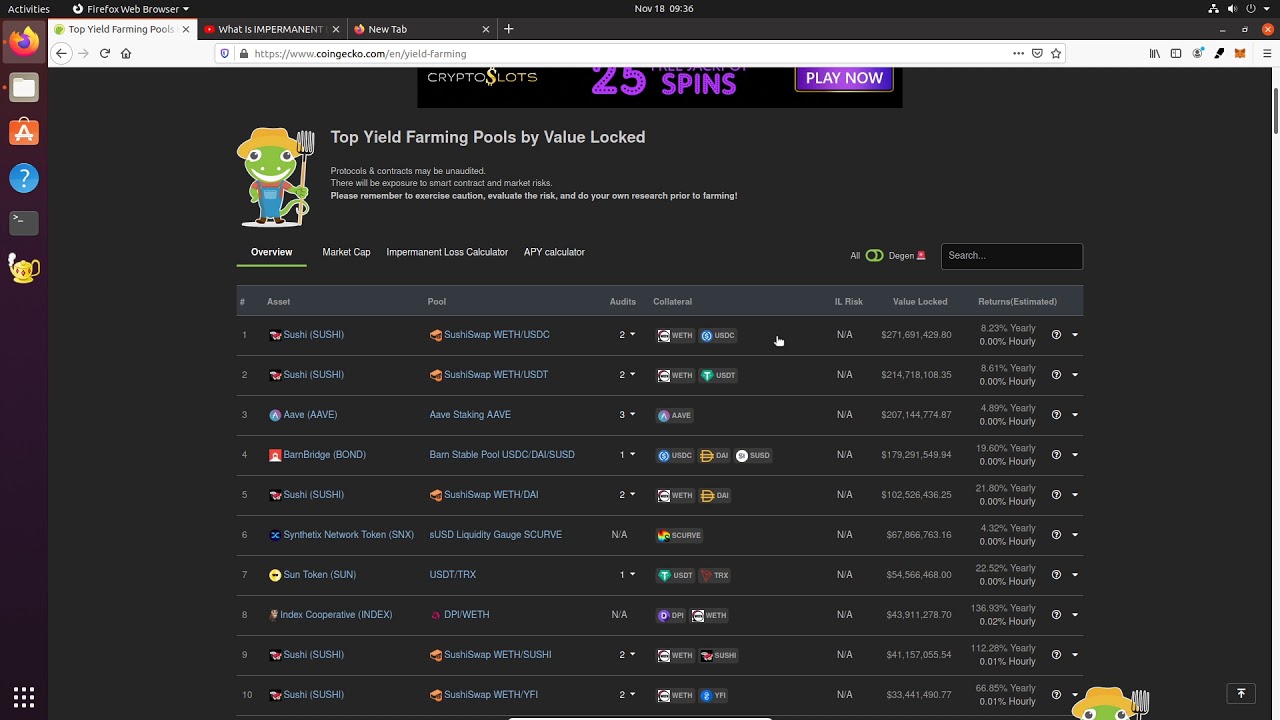
Task: Open the MetaMask fox extension
Action: (1240, 54)
